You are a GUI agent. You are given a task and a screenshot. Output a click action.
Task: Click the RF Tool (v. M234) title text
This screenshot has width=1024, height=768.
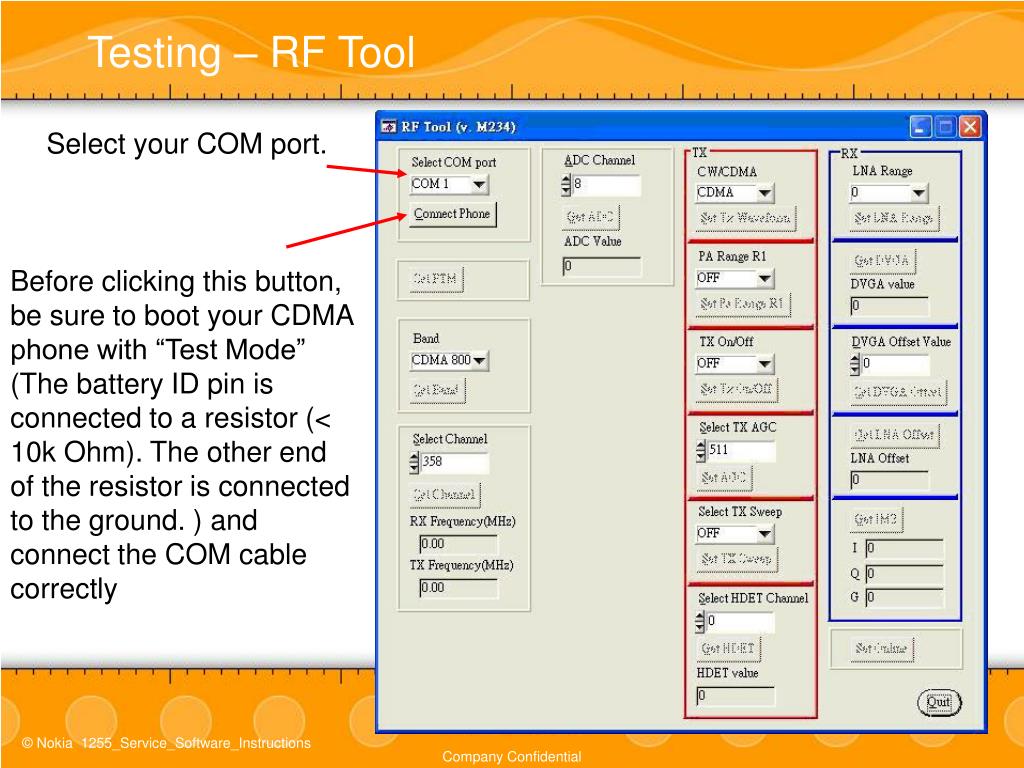click(x=458, y=127)
